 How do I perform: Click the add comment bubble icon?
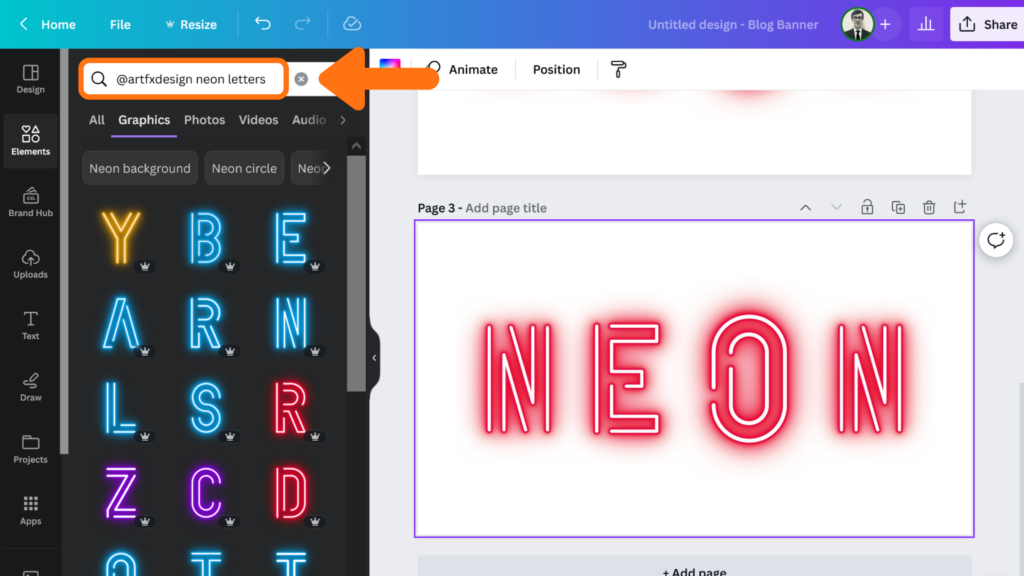point(996,240)
